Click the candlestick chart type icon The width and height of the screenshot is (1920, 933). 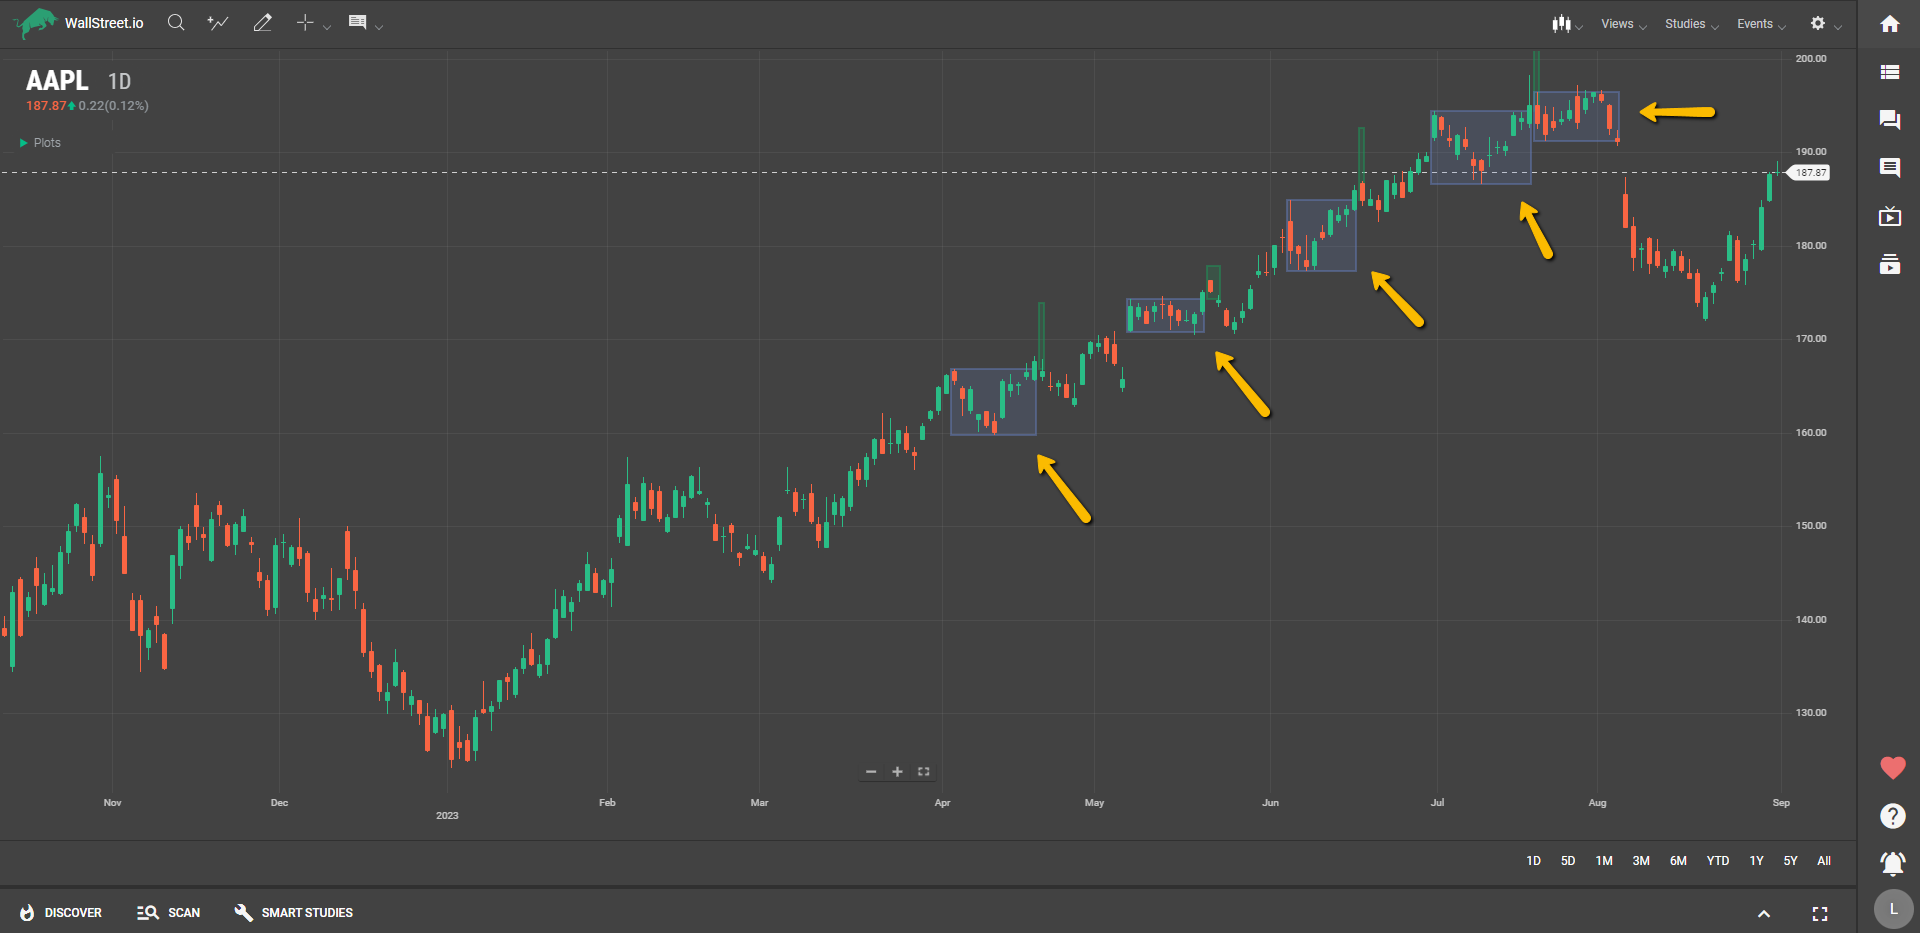click(x=1561, y=23)
